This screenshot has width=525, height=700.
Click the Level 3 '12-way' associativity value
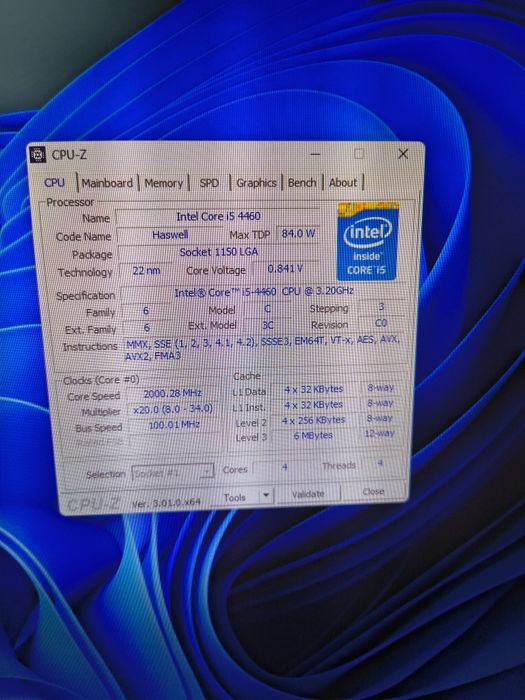coord(379,433)
